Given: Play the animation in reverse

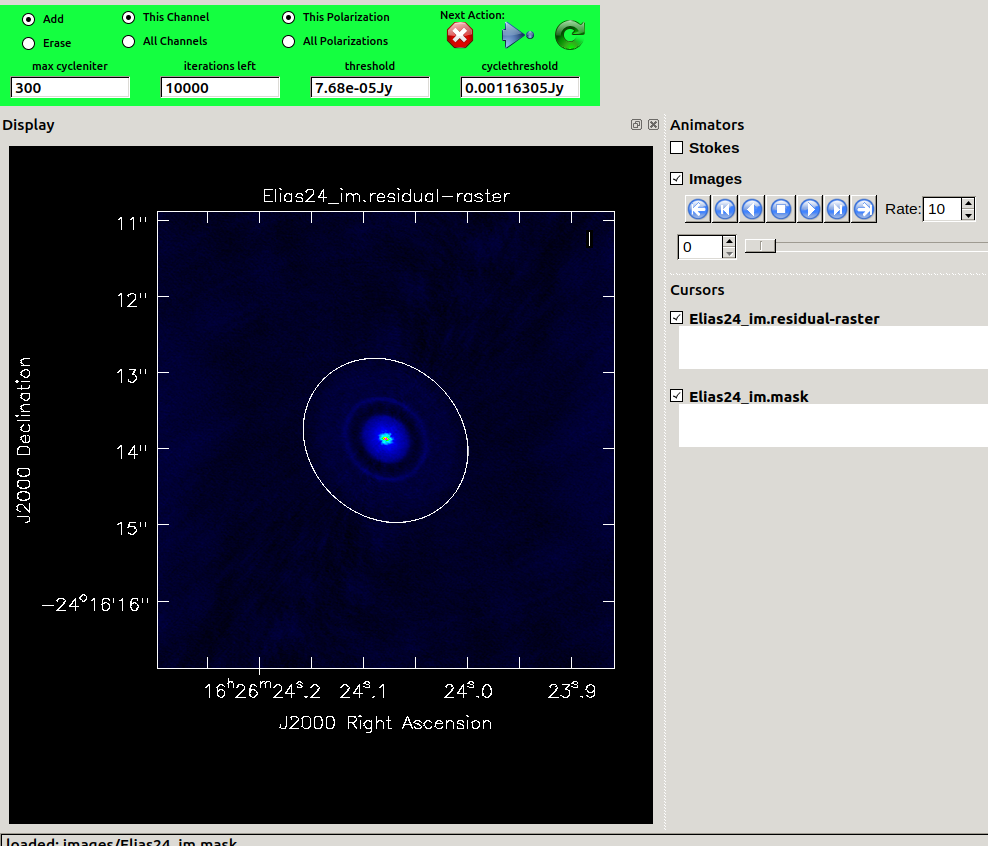Looking at the screenshot, I should point(752,209).
